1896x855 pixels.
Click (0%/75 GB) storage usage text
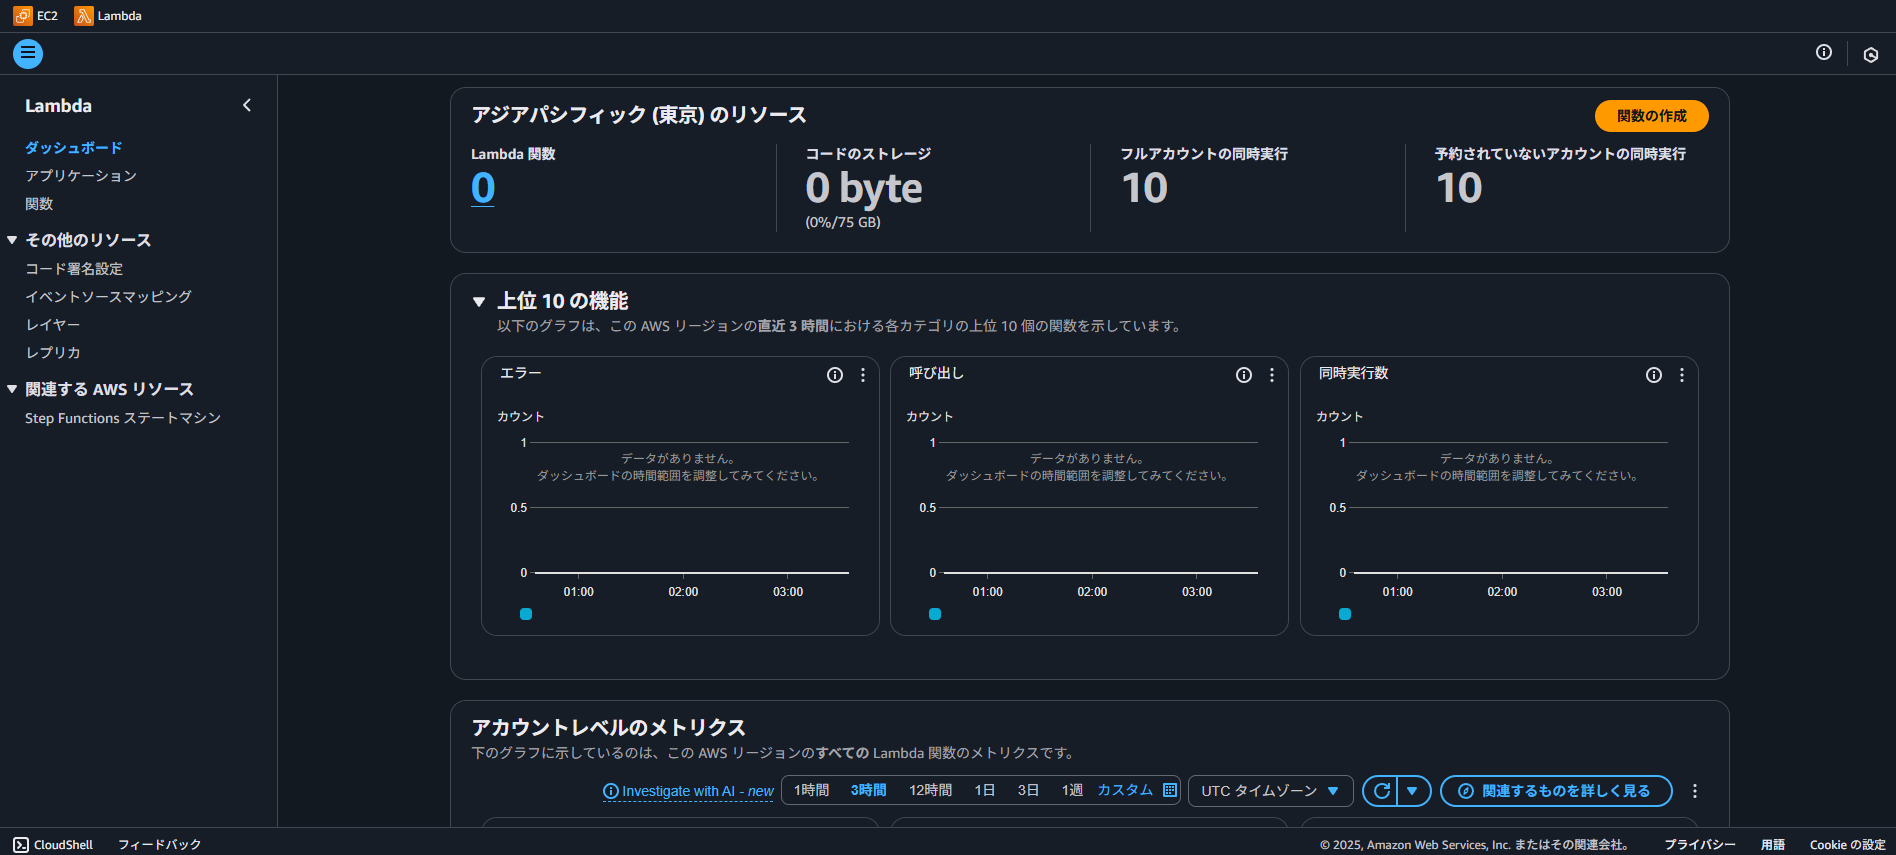pyautogui.click(x=843, y=222)
